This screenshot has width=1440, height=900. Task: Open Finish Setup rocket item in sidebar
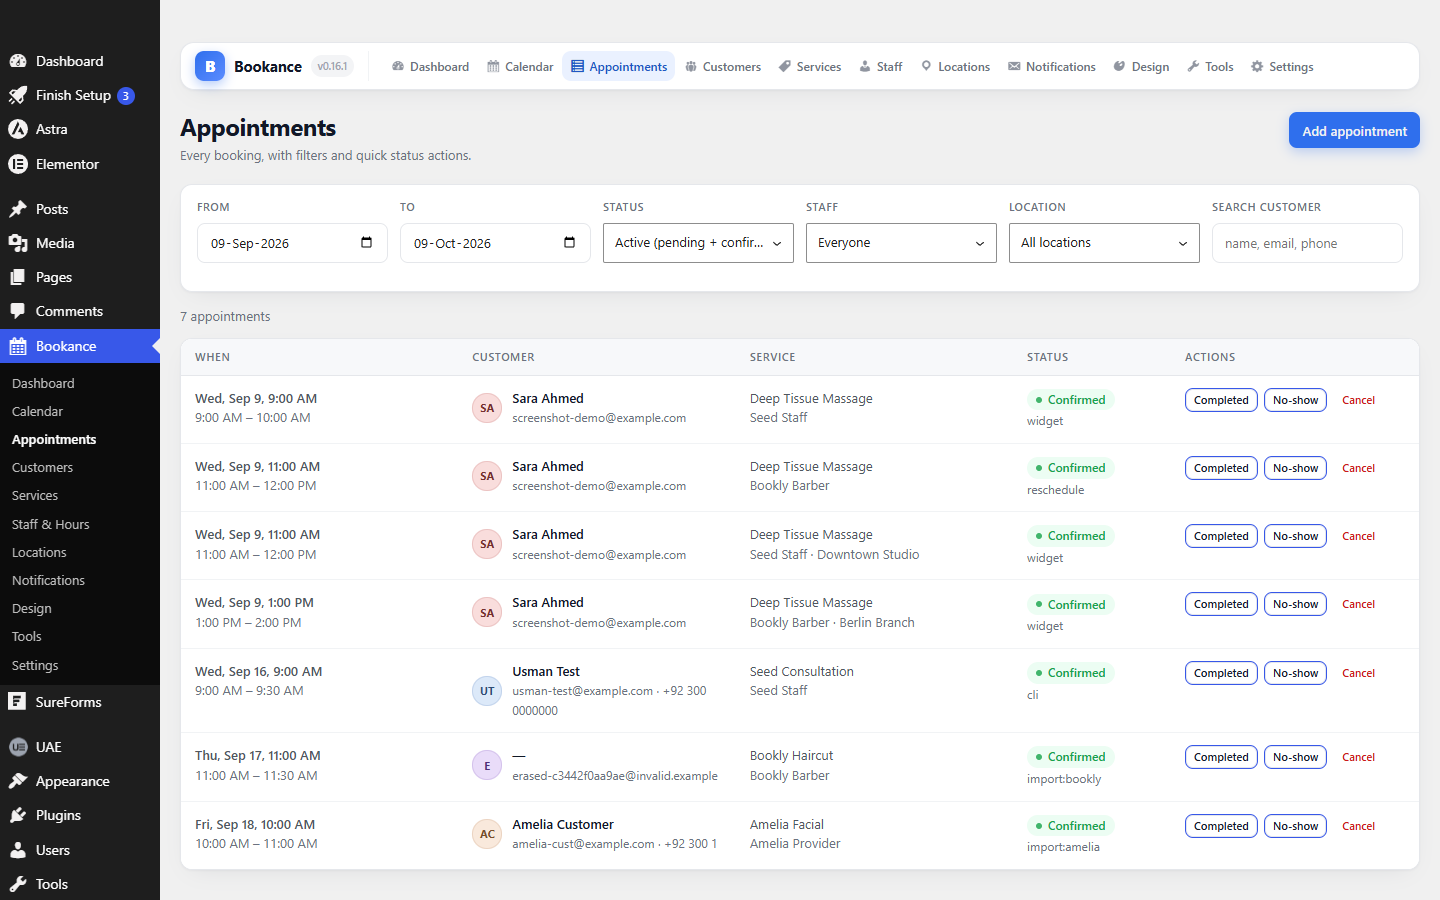[80, 95]
